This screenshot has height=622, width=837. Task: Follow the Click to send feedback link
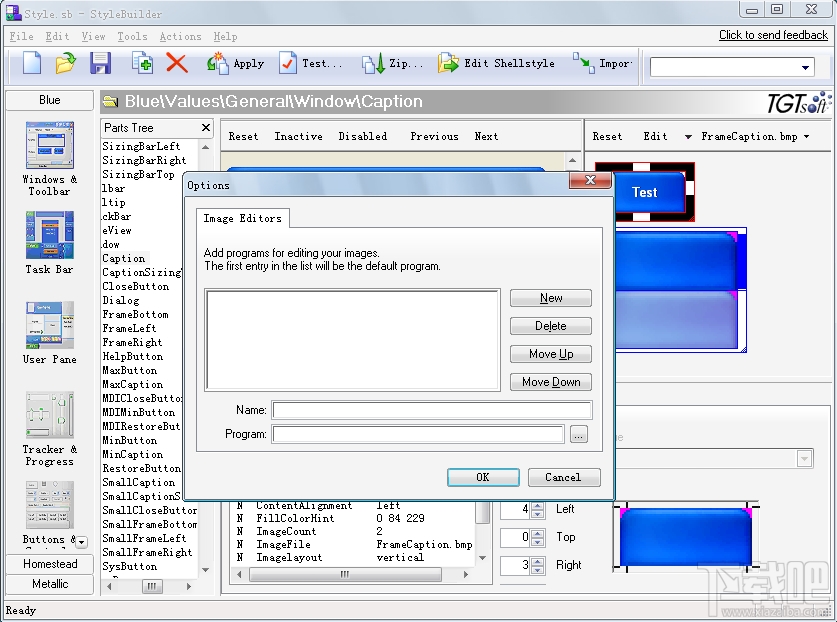(773, 34)
